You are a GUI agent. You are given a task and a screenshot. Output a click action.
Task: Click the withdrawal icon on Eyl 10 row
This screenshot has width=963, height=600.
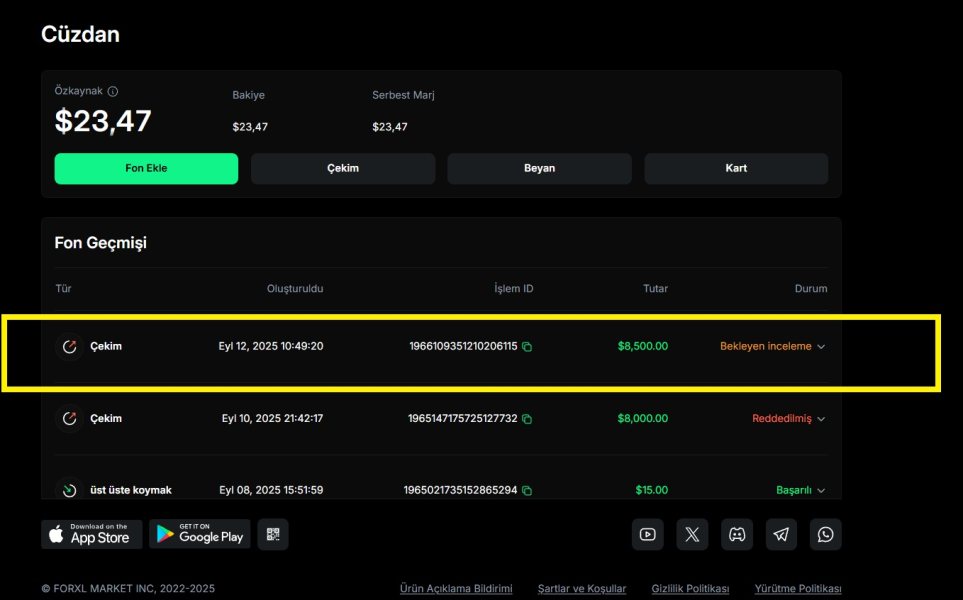coord(69,419)
